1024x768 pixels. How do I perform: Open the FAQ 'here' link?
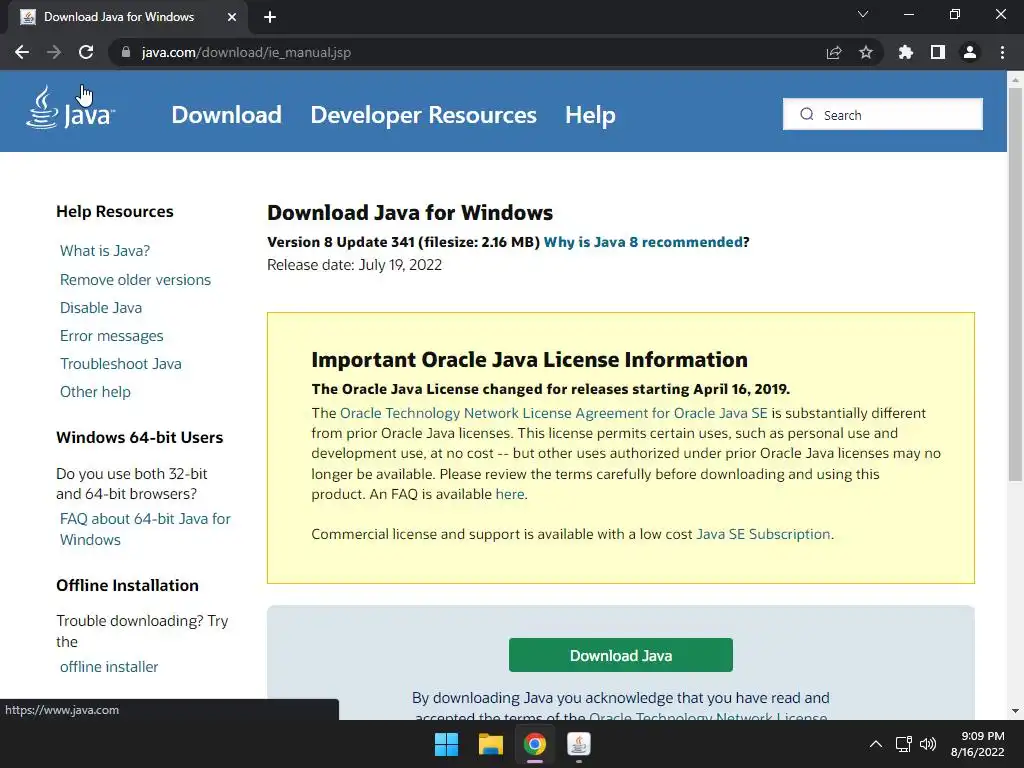point(509,494)
